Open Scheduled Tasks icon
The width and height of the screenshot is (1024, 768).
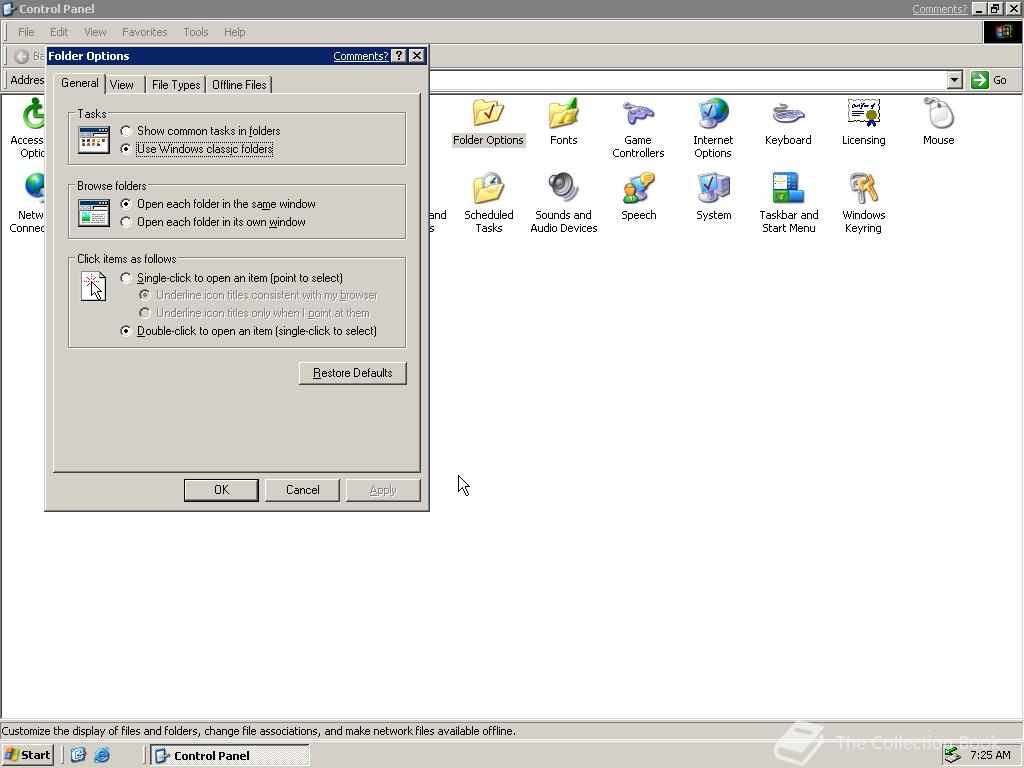pyautogui.click(x=488, y=203)
